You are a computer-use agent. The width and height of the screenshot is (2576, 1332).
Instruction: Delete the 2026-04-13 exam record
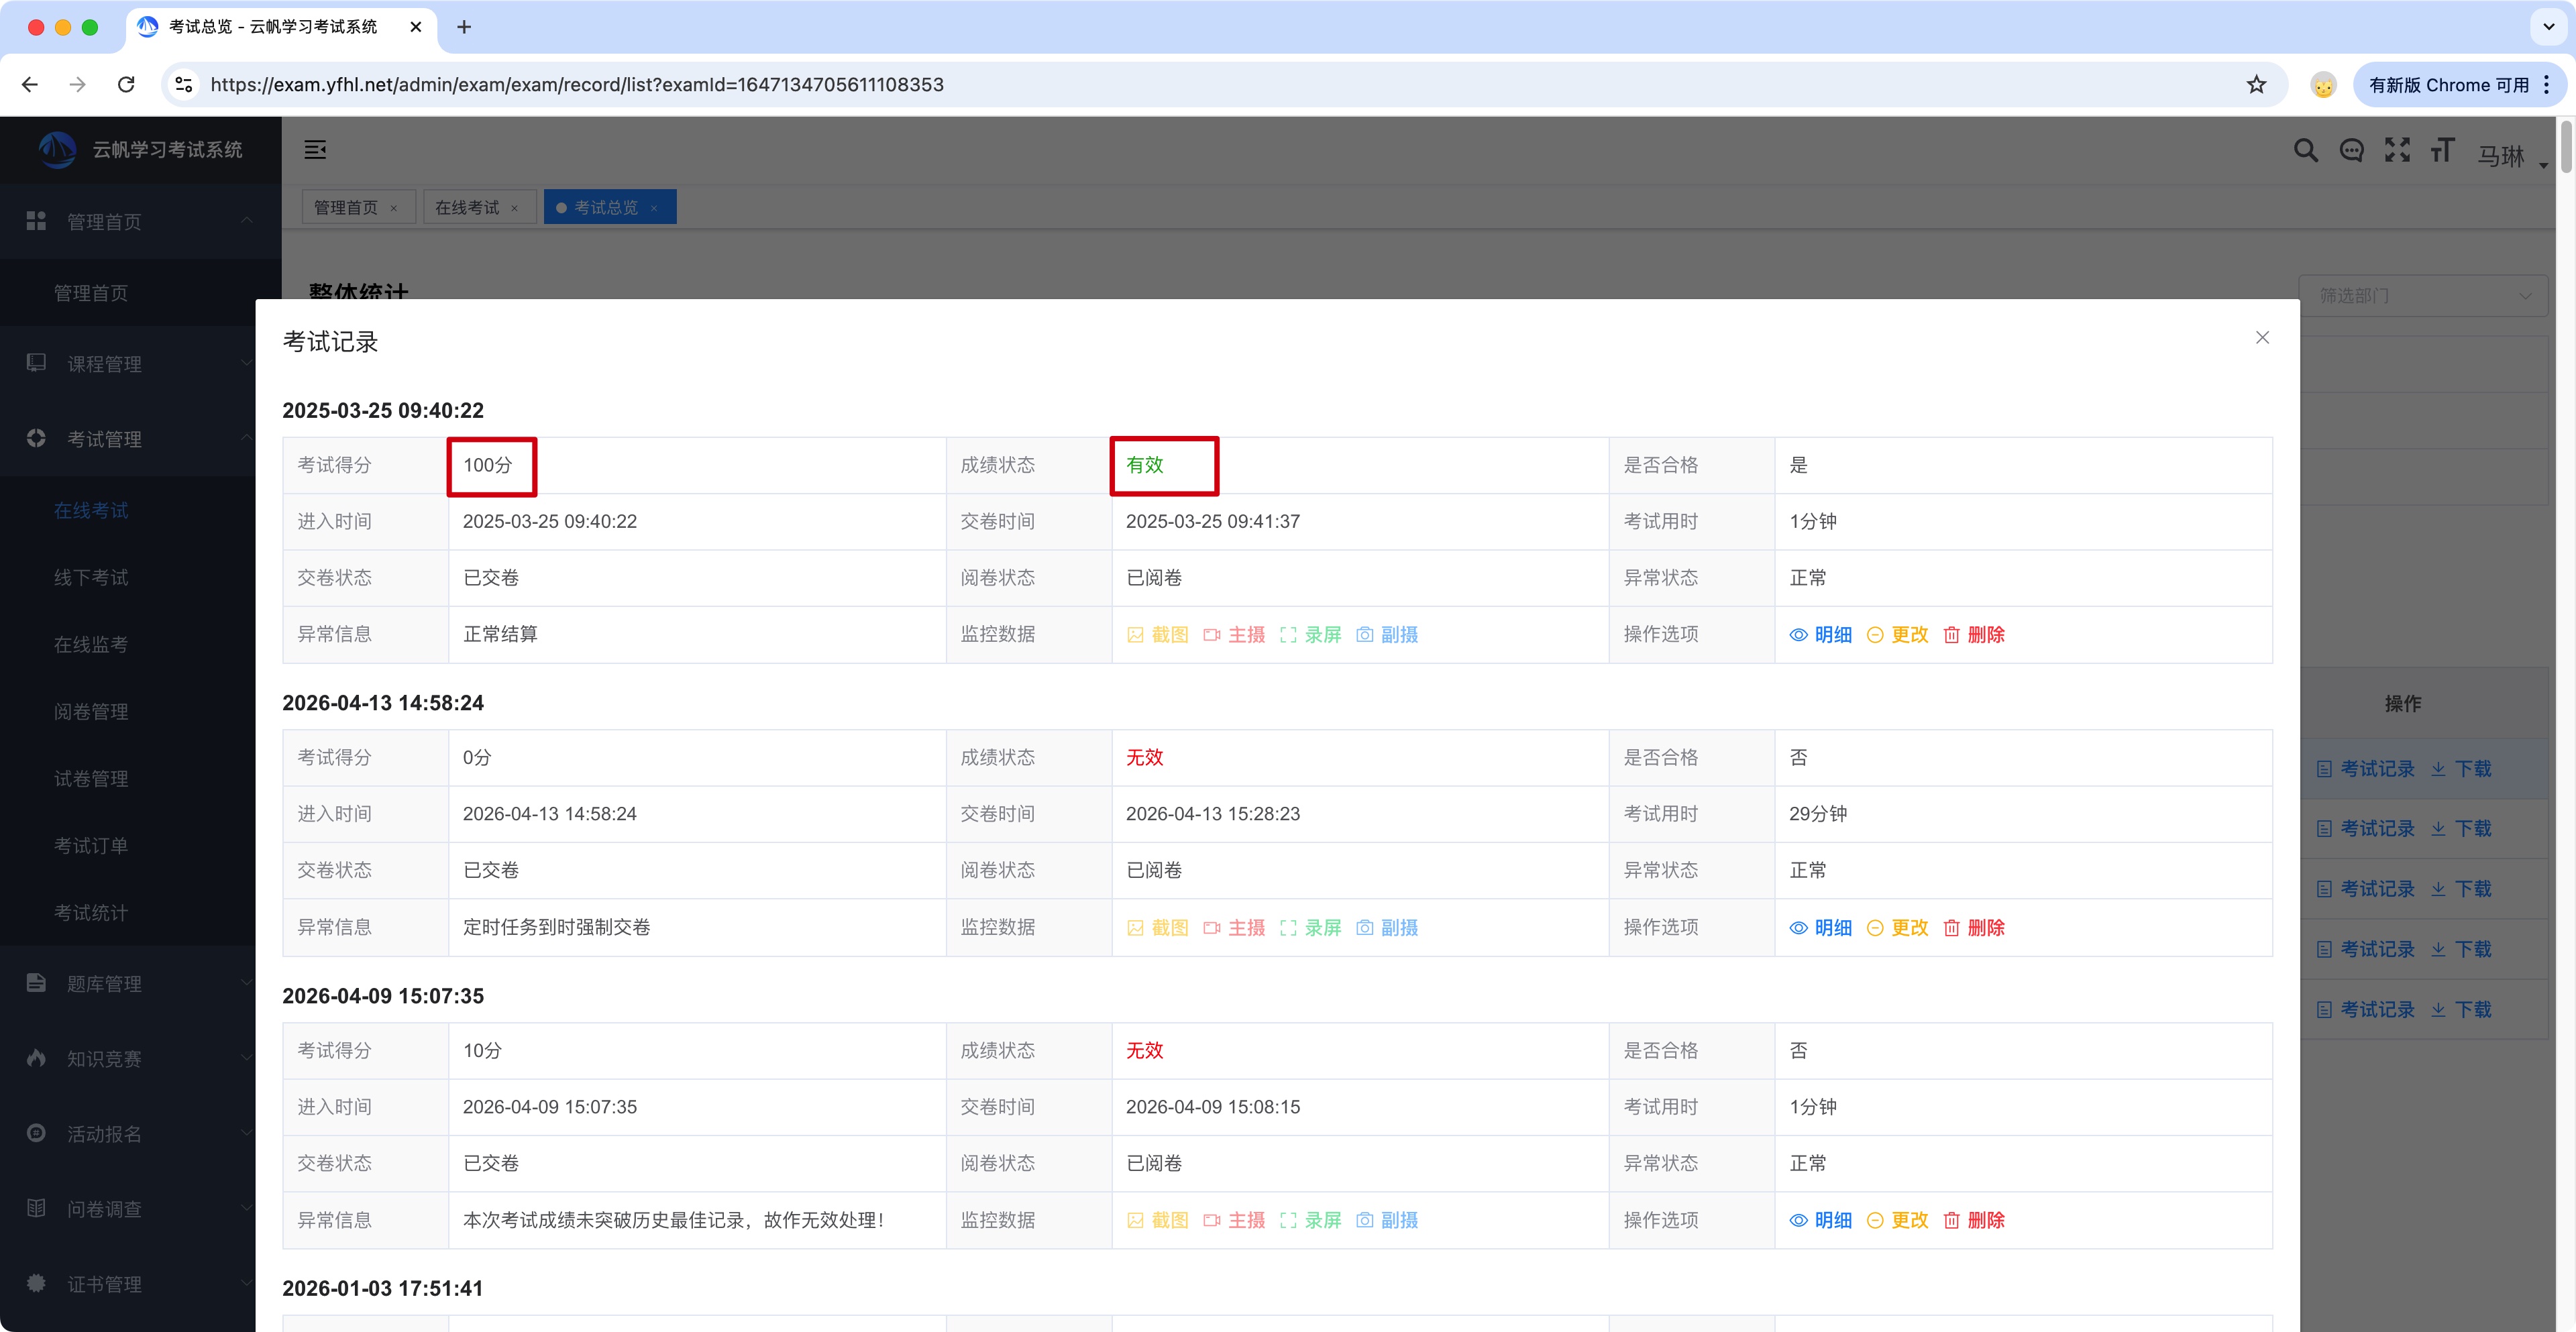1974,928
